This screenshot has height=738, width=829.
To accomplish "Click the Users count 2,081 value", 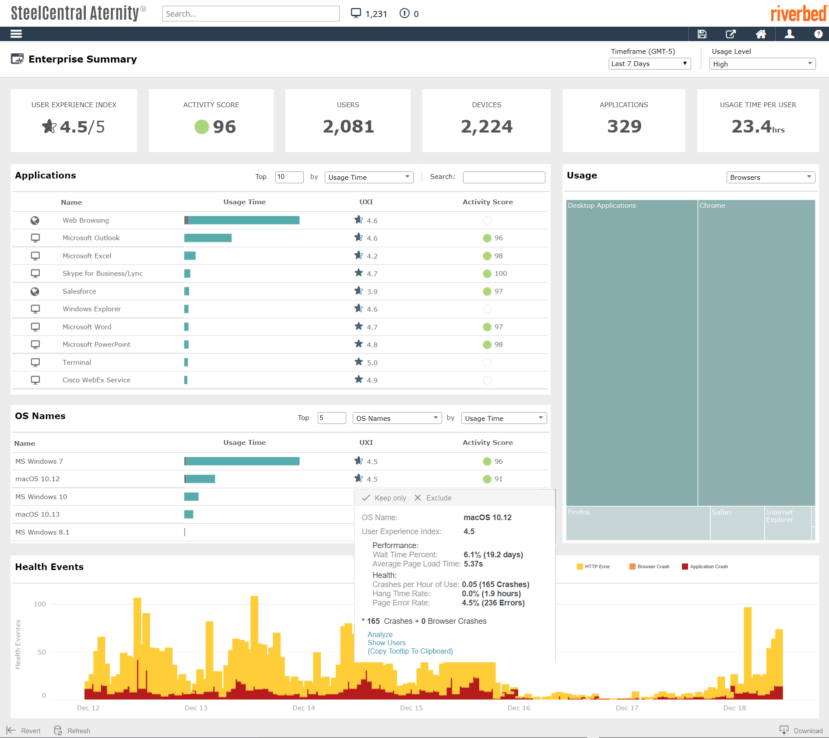I will [348, 126].
